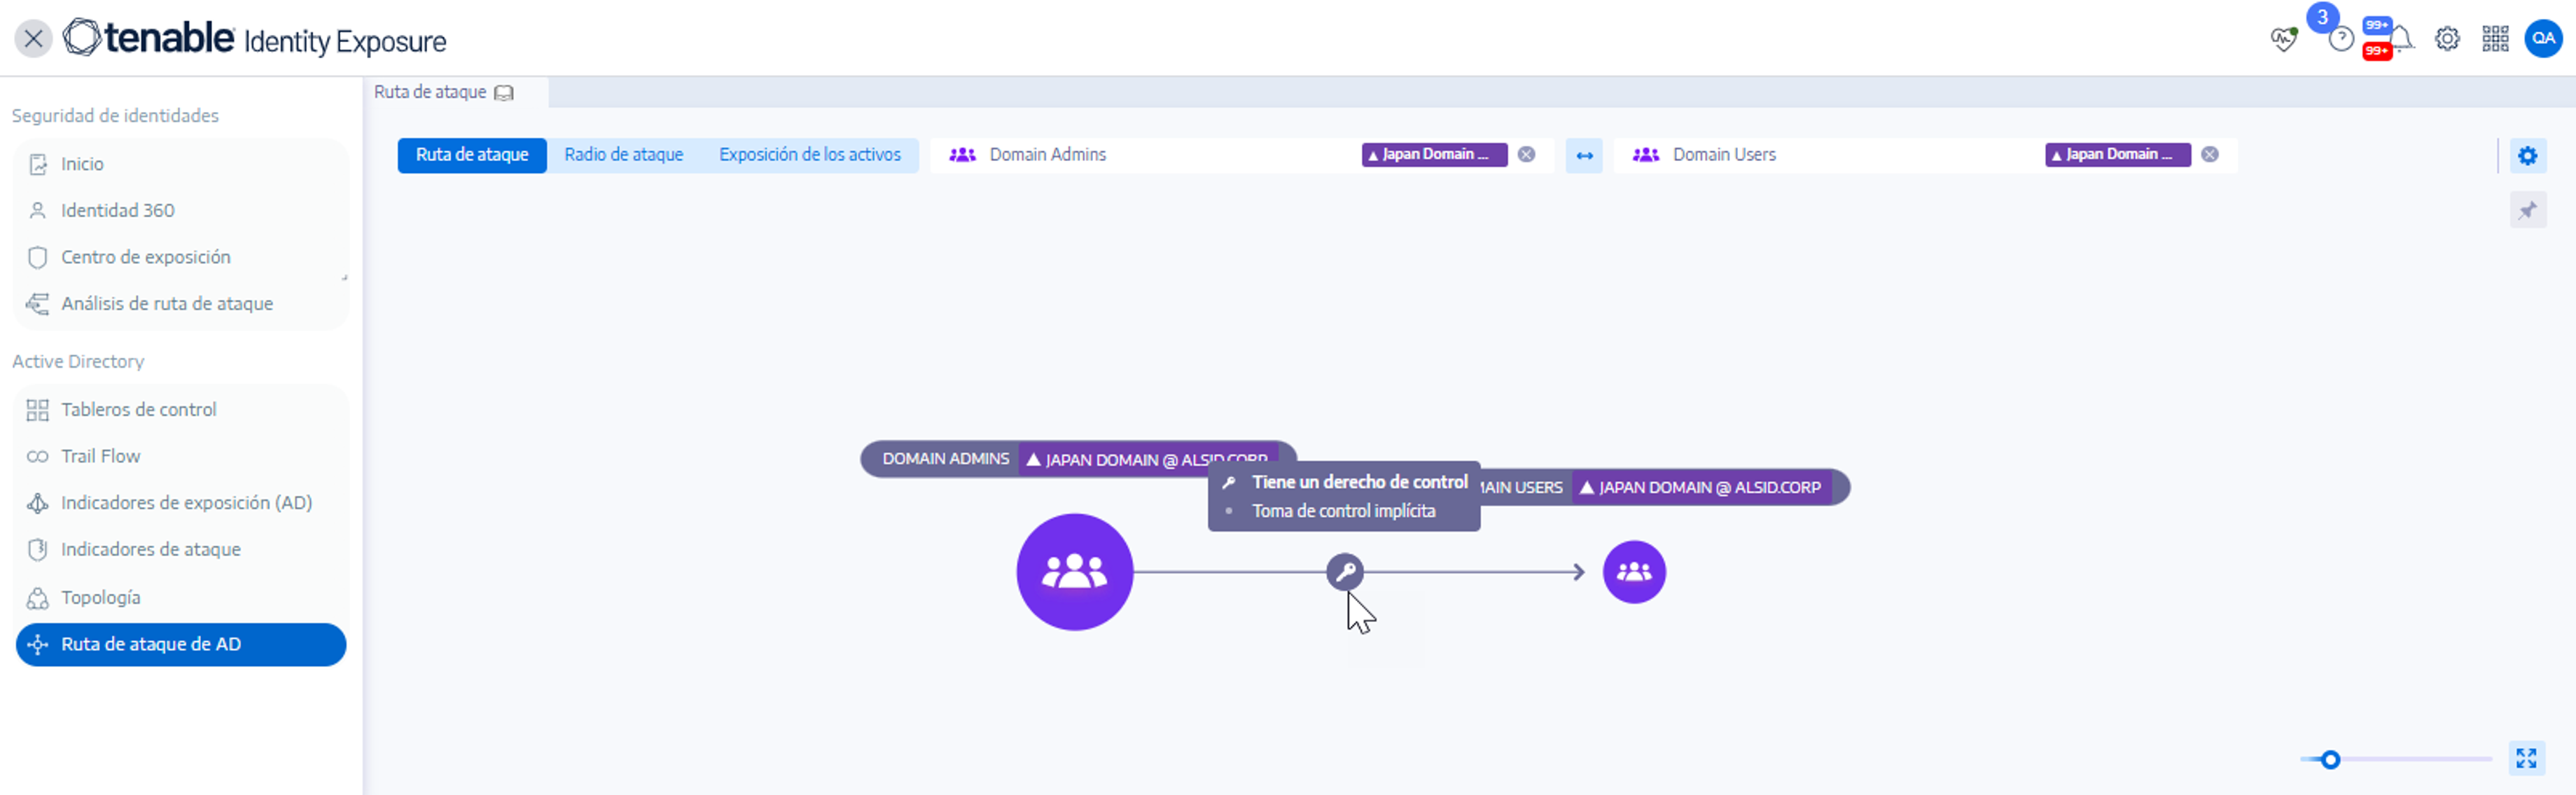Click the Identidad 360 person icon
2576x795 pixels.
pos(38,210)
